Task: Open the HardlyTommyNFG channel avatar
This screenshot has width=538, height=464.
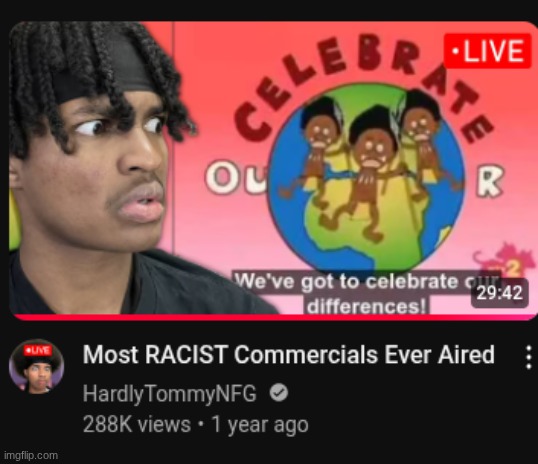Action: point(36,367)
